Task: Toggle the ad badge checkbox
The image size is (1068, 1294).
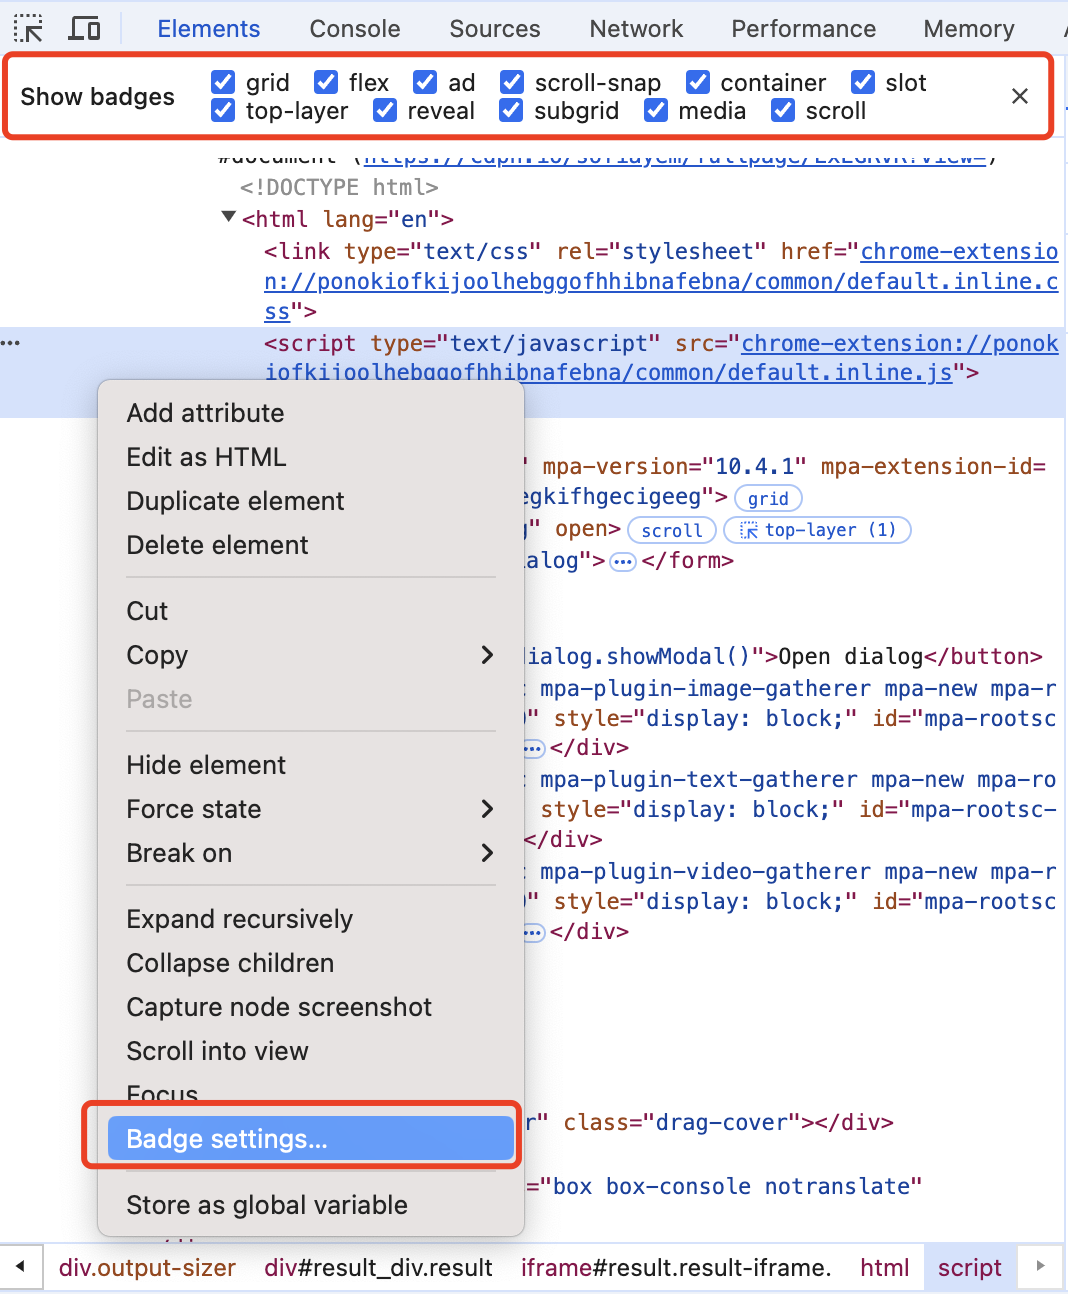Action: pyautogui.click(x=425, y=82)
